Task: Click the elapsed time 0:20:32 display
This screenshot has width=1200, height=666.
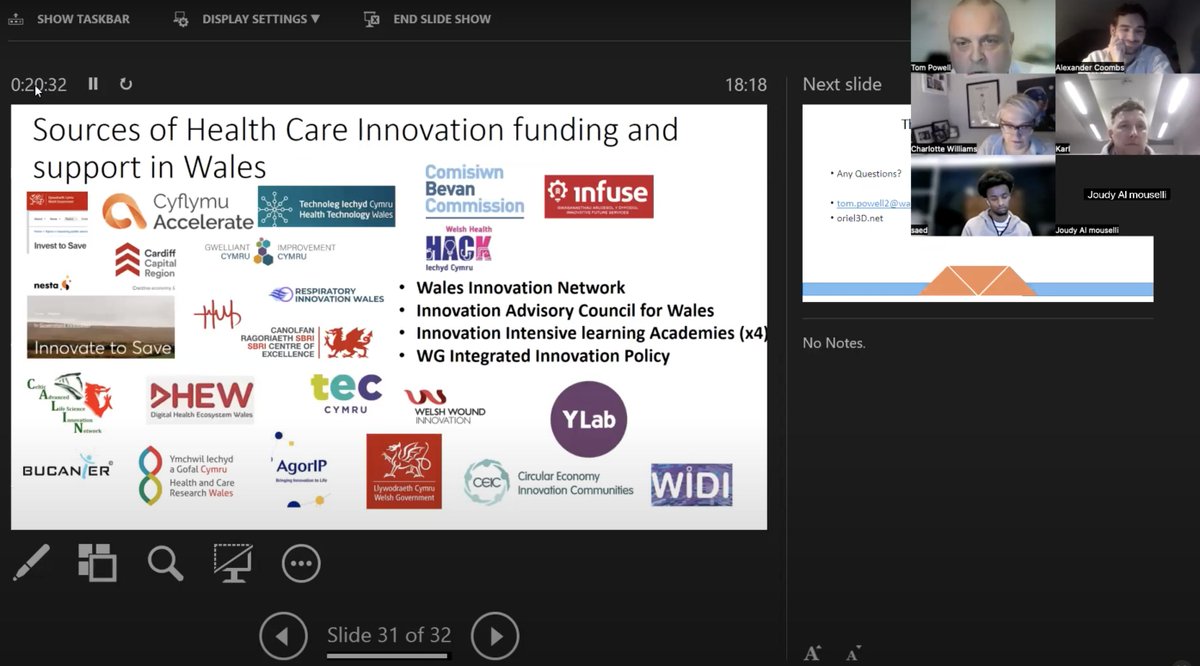Action: click(x=39, y=85)
